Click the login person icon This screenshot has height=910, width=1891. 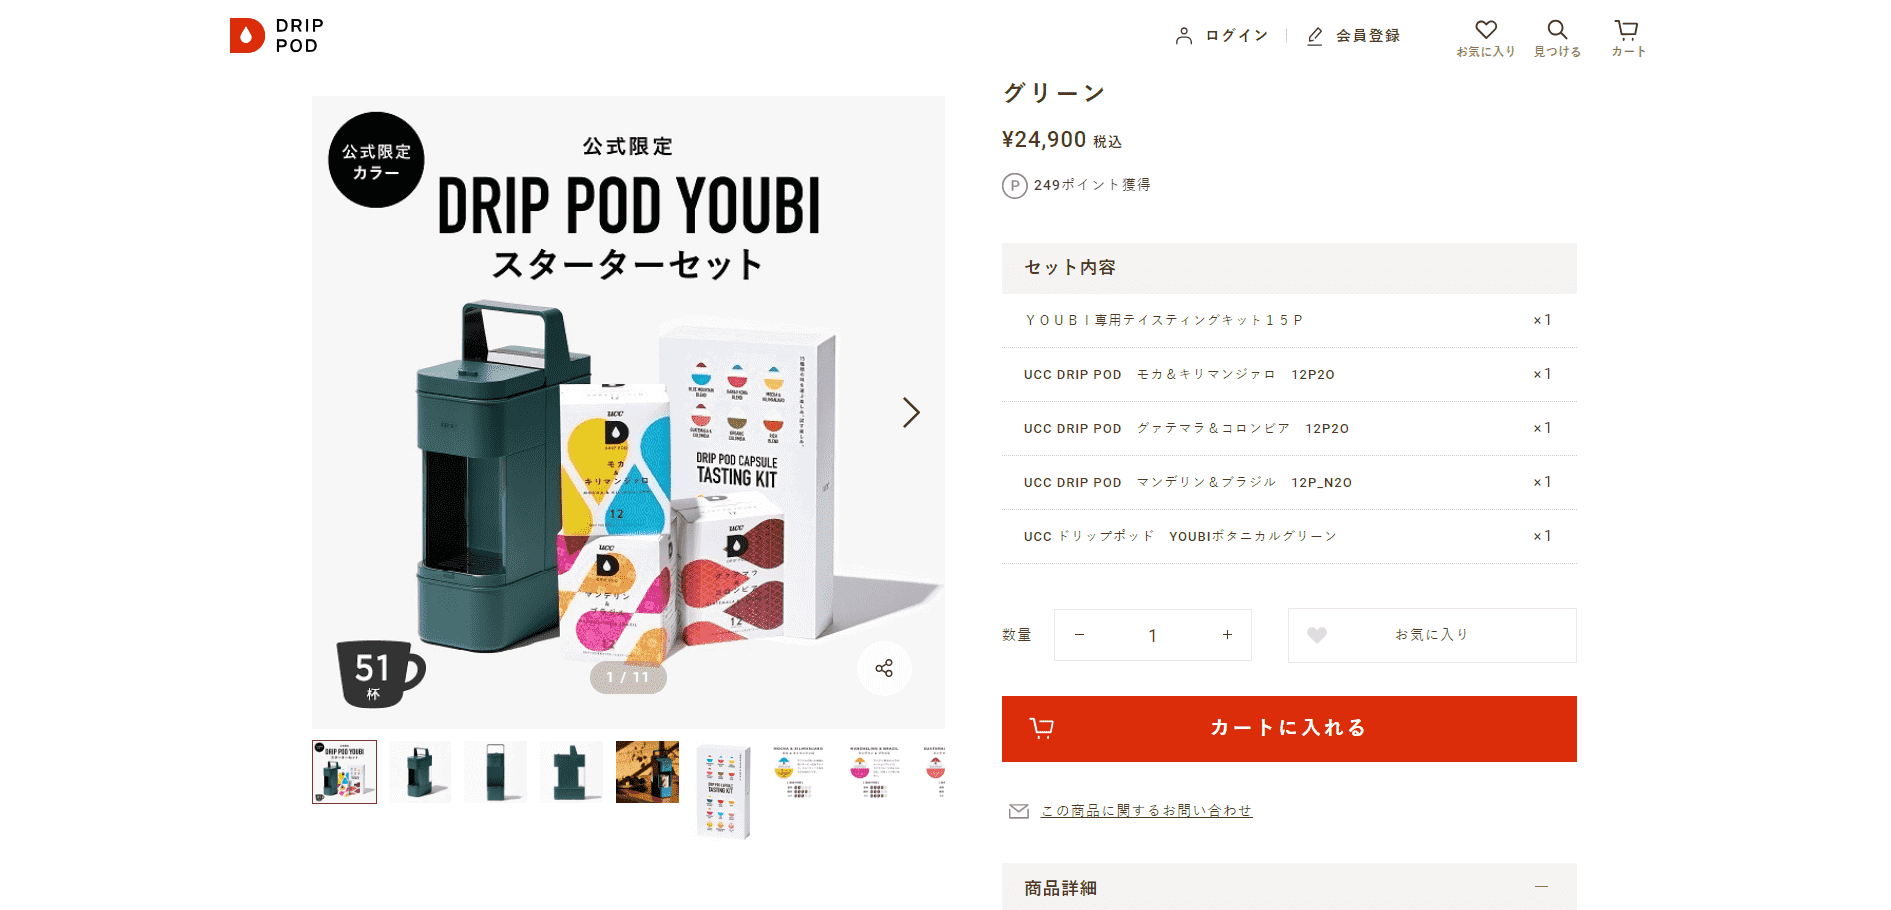coord(1184,36)
